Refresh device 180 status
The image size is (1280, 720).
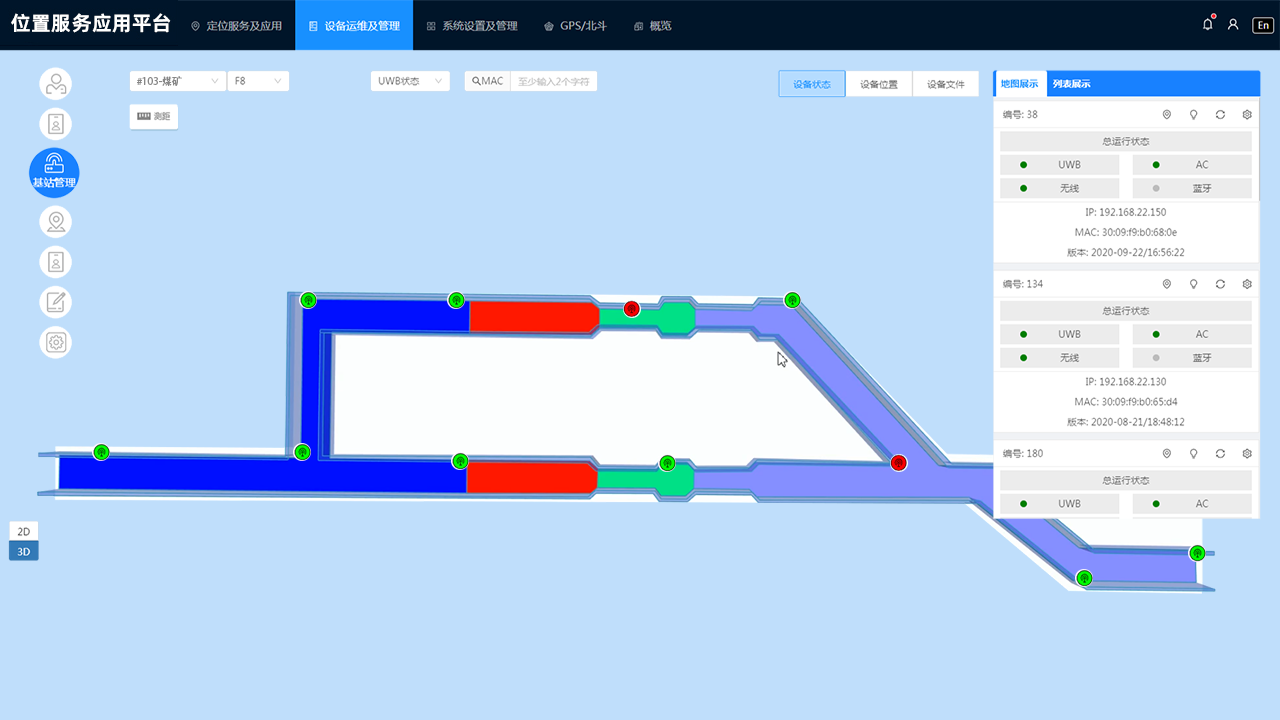coord(1220,453)
